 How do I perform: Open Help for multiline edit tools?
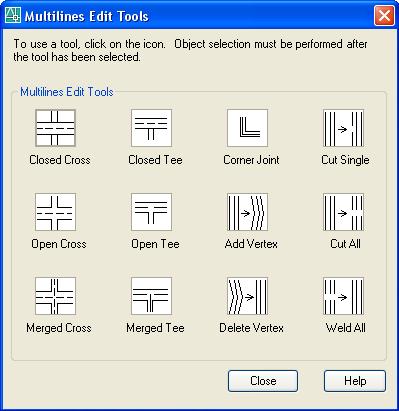pyautogui.click(x=355, y=381)
